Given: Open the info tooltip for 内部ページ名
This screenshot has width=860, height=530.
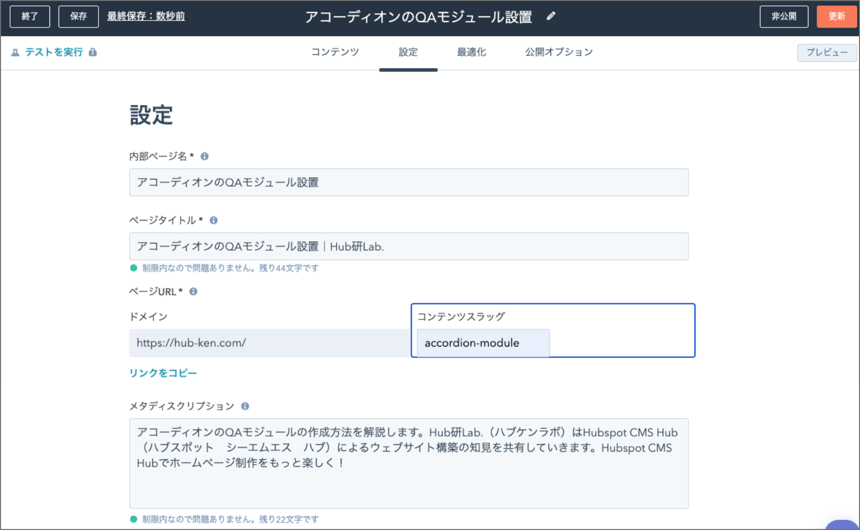Looking at the screenshot, I should point(205,156).
